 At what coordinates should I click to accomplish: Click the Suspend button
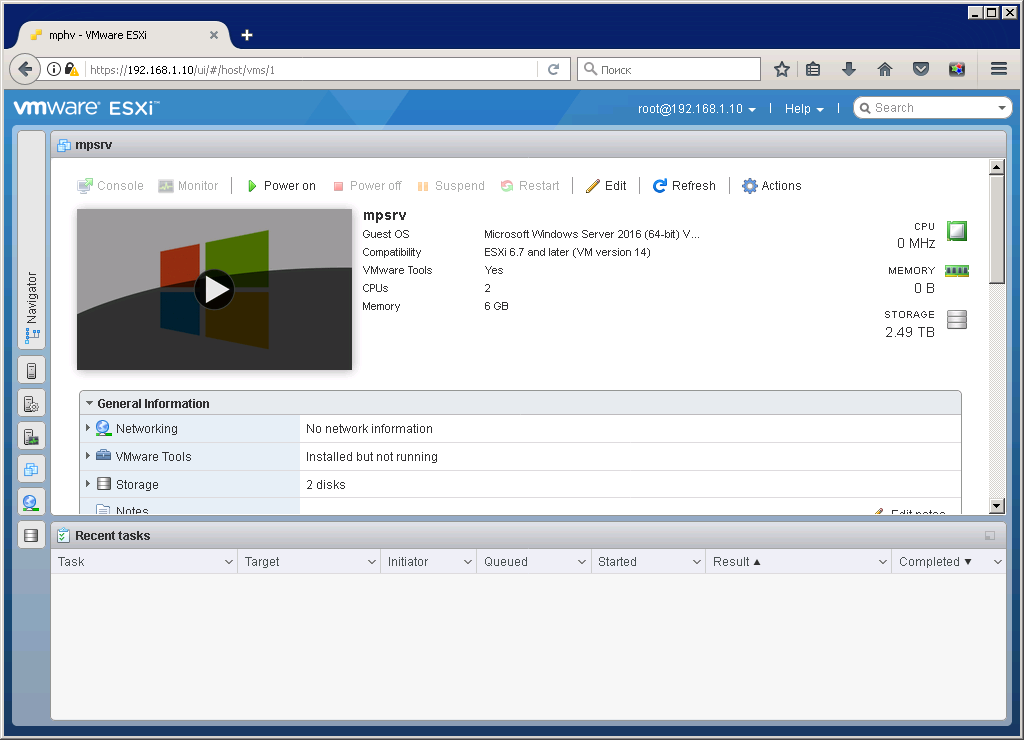pos(451,186)
